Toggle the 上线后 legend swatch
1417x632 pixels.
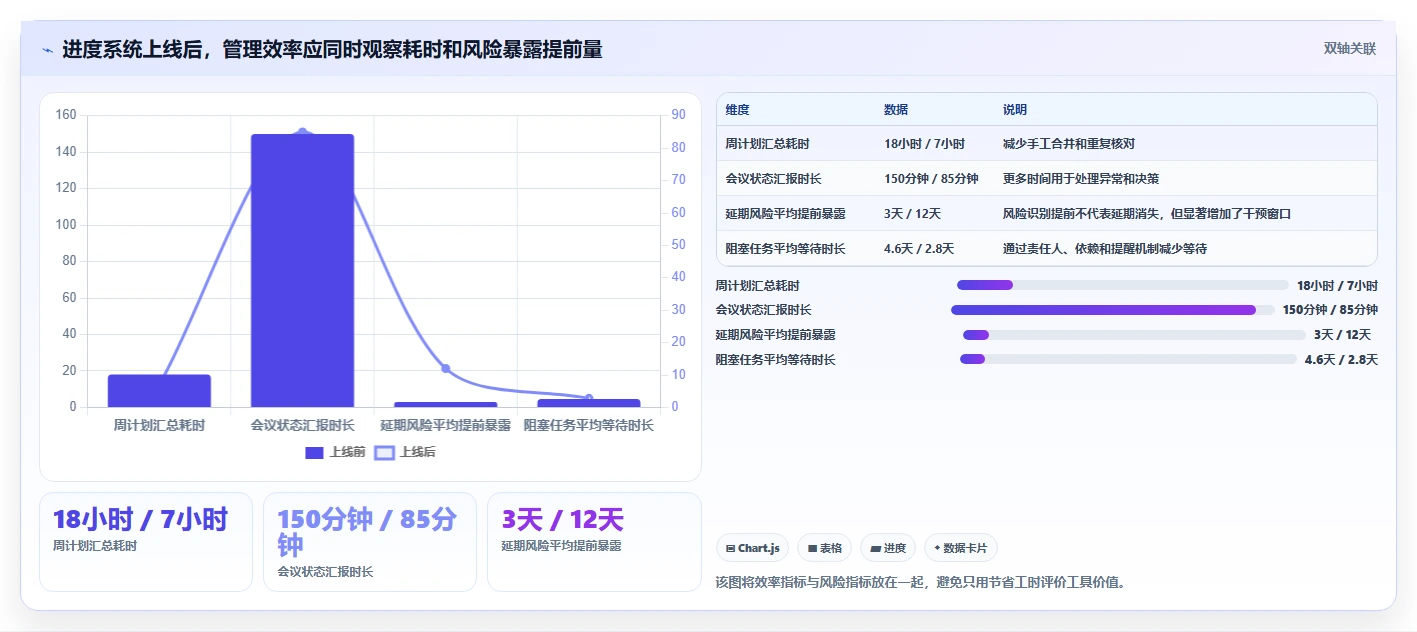pos(385,452)
